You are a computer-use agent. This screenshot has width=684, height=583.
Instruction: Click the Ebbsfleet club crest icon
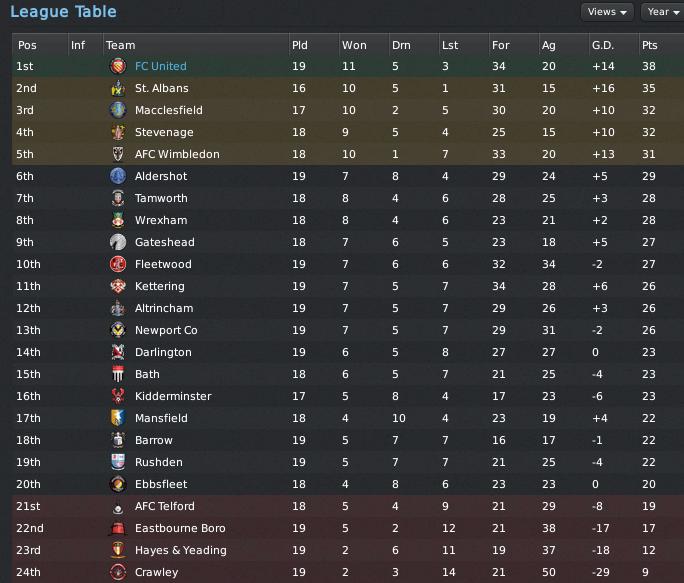(x=118, y=484)
